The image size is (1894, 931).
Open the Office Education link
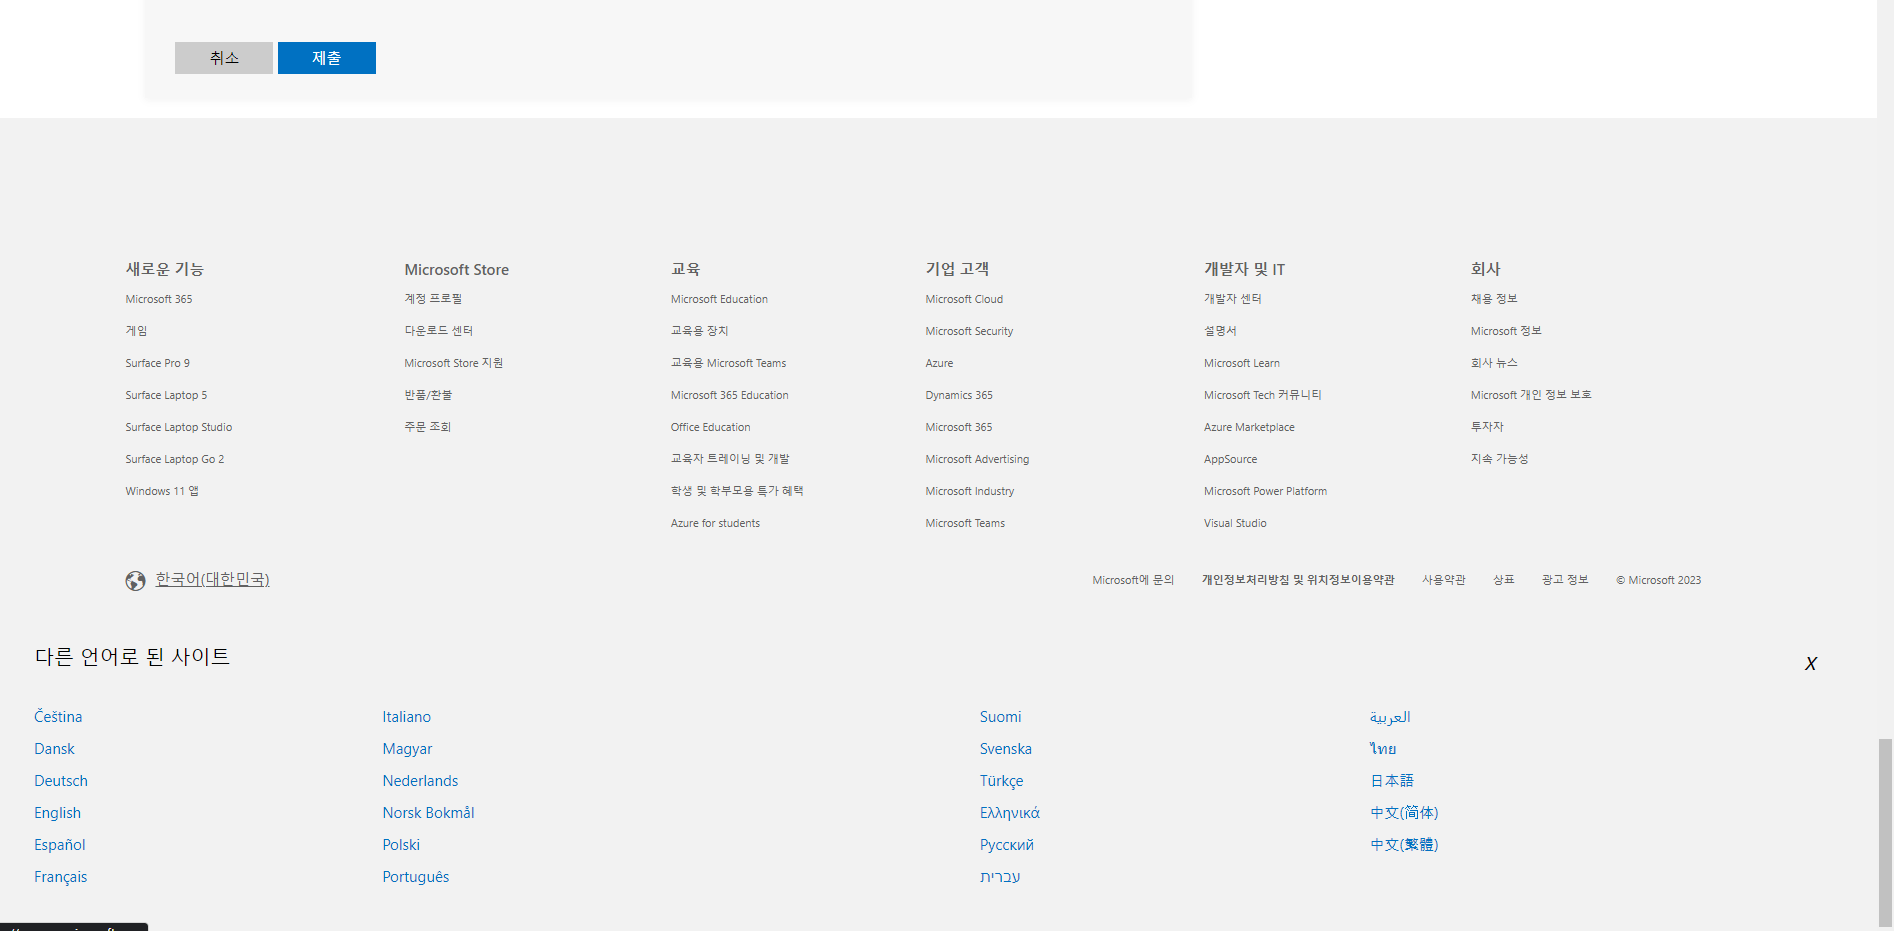click(711, 427)
